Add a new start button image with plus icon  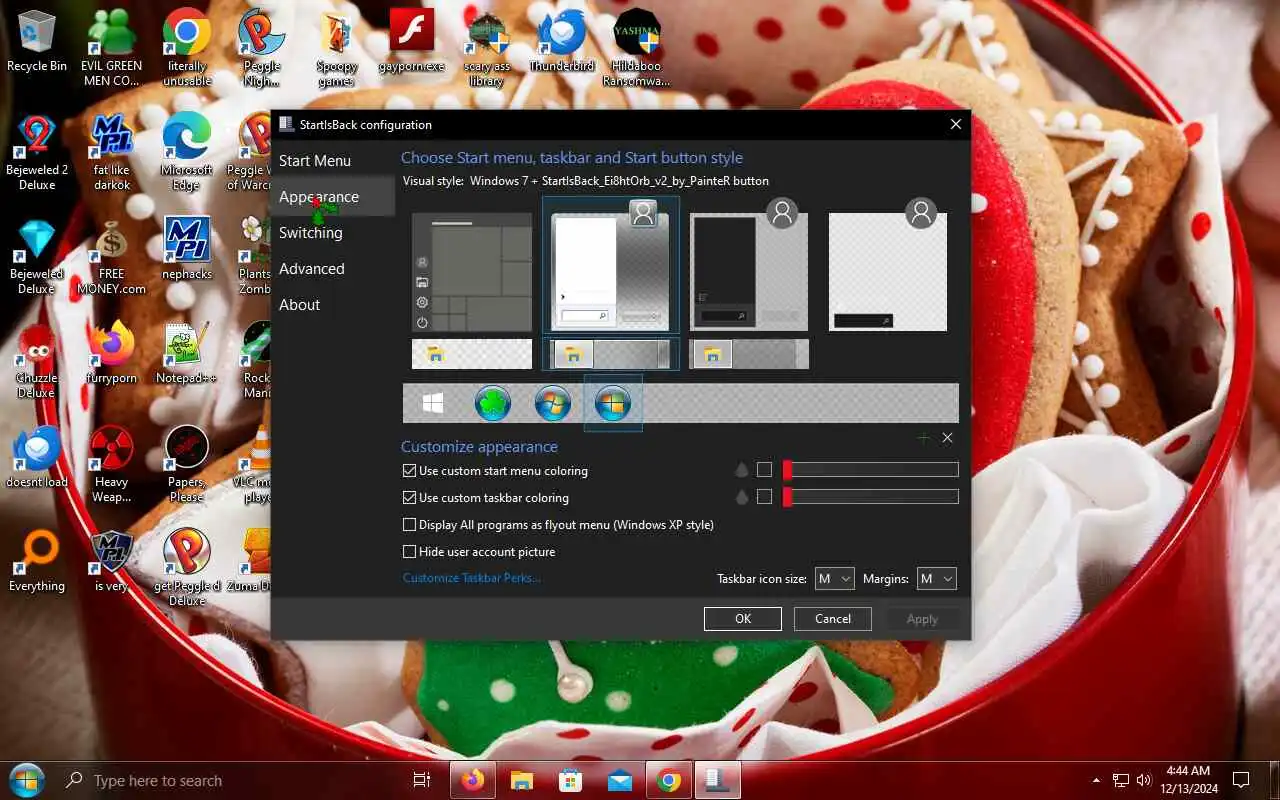(923, 438)
